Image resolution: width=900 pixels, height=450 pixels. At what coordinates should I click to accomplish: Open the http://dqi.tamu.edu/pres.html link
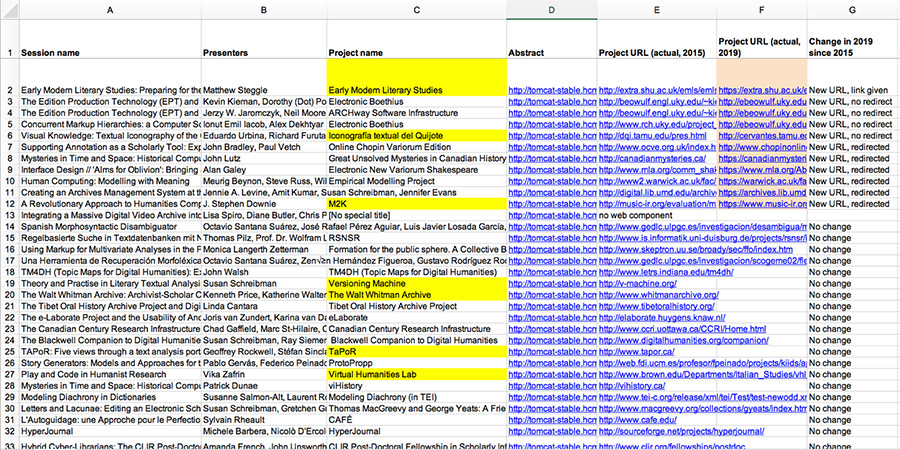point(653,135)
